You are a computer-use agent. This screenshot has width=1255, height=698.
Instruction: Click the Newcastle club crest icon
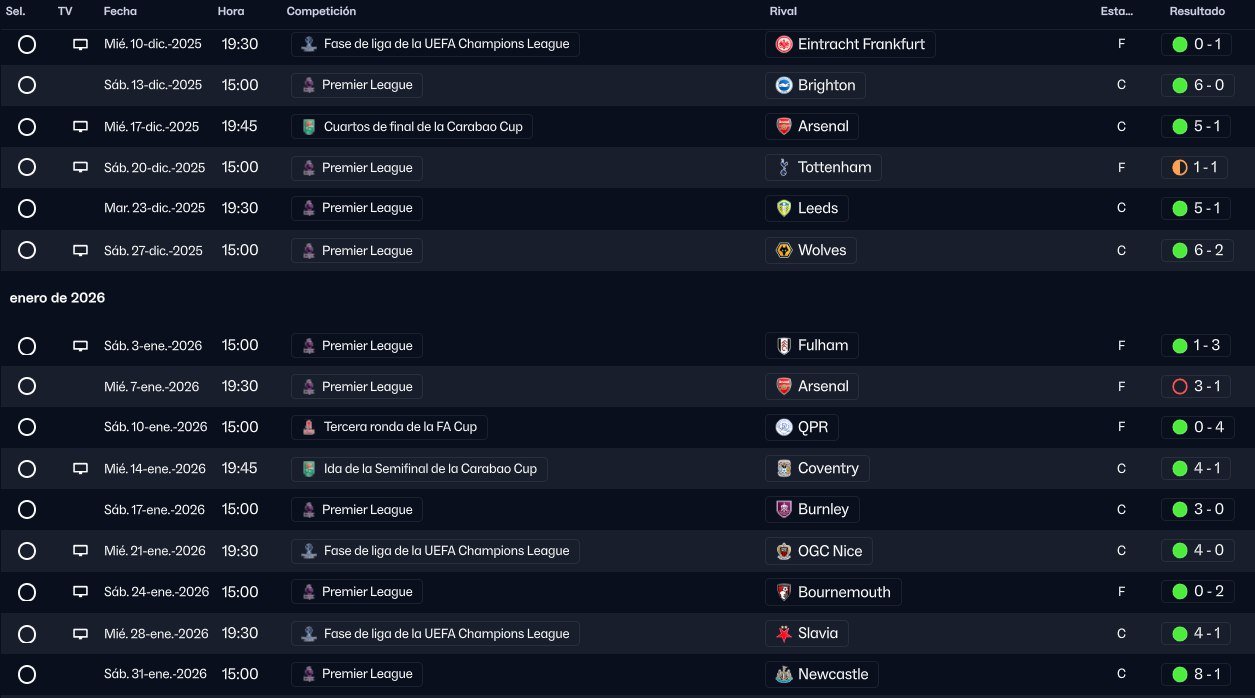click(784, 674)
